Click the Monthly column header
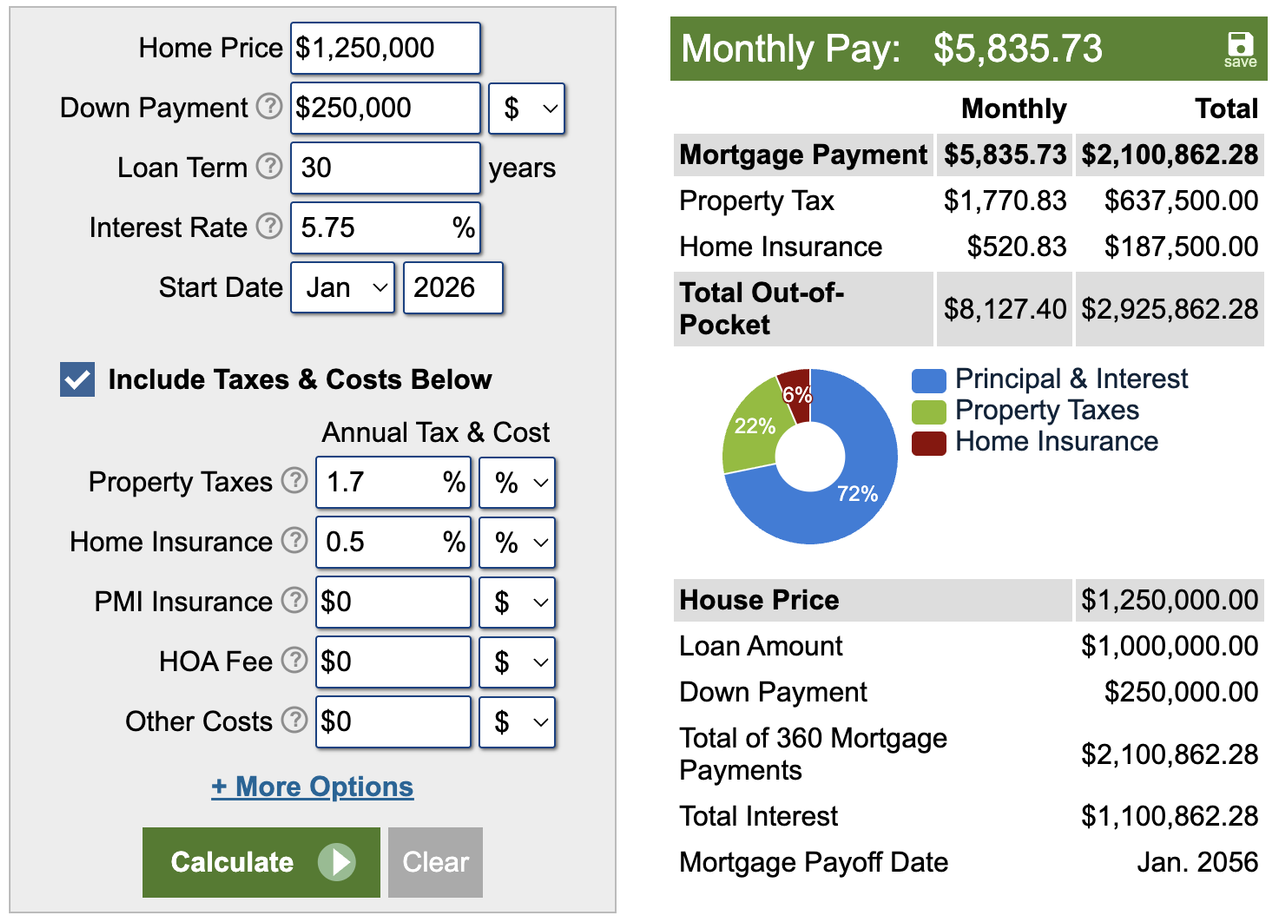The image size is (1280, 922). [x=1013, y=109]
